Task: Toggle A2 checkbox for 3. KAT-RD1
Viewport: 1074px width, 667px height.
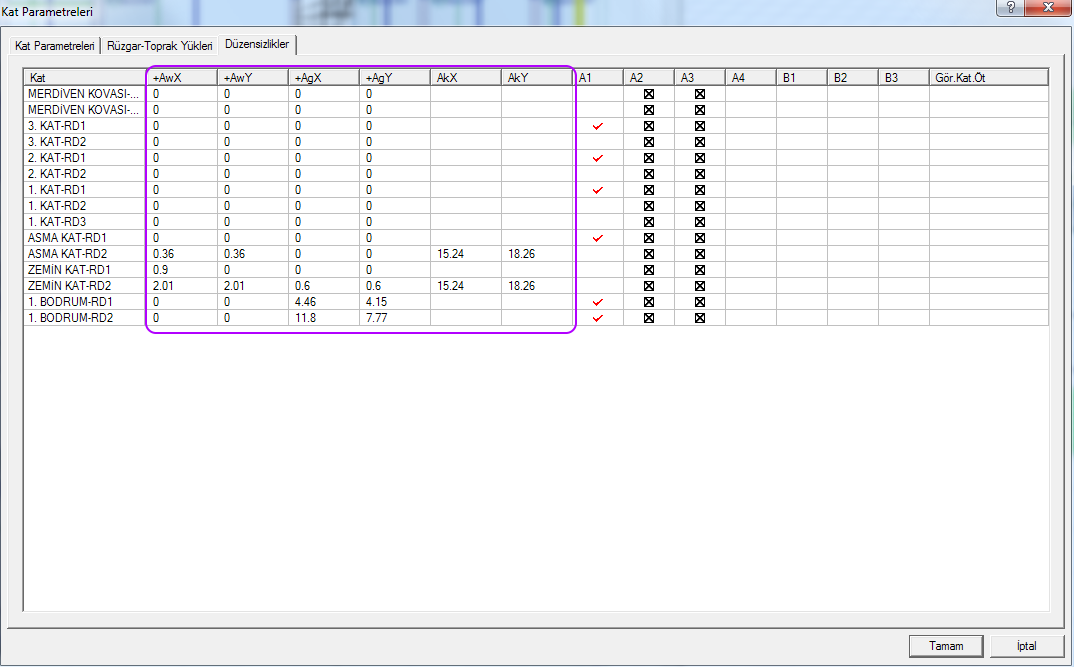Action: pyautogui.click(x=648, y=126)
